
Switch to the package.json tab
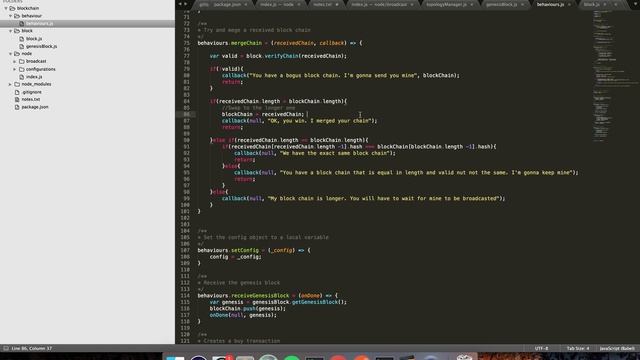tap(227, 4)
